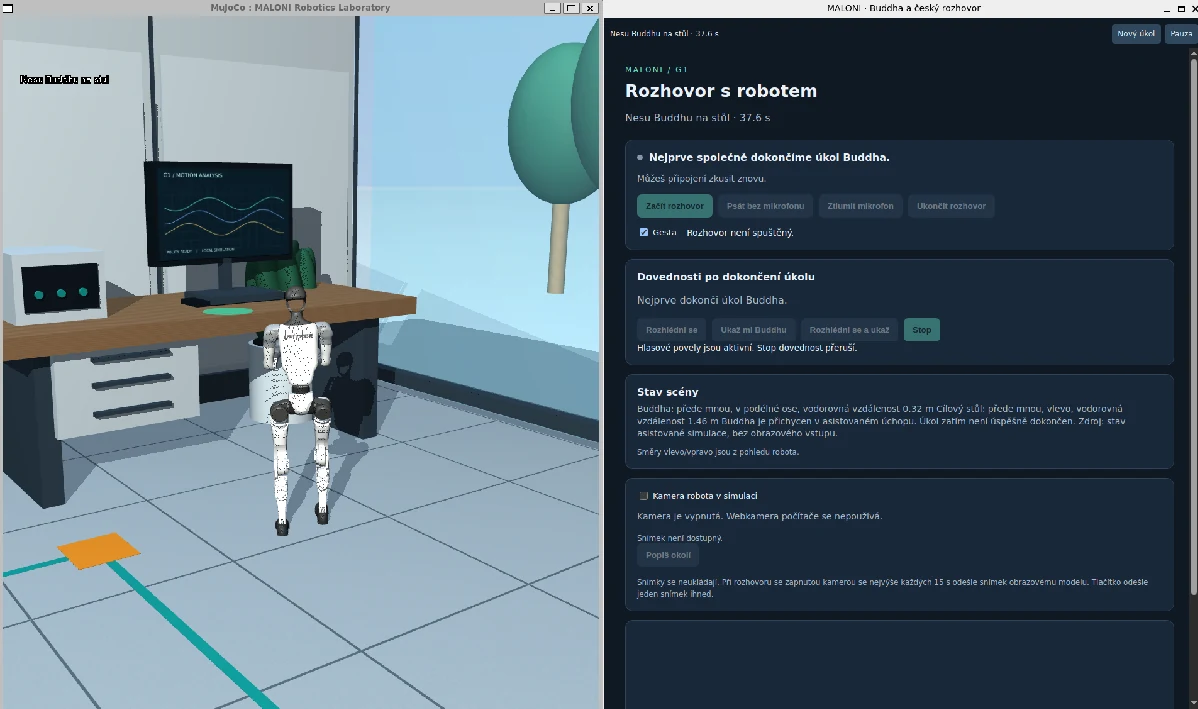Click the overlay text in MuJoCo viewport
This screenshot has height=709, width=1198.
(64, 79)
